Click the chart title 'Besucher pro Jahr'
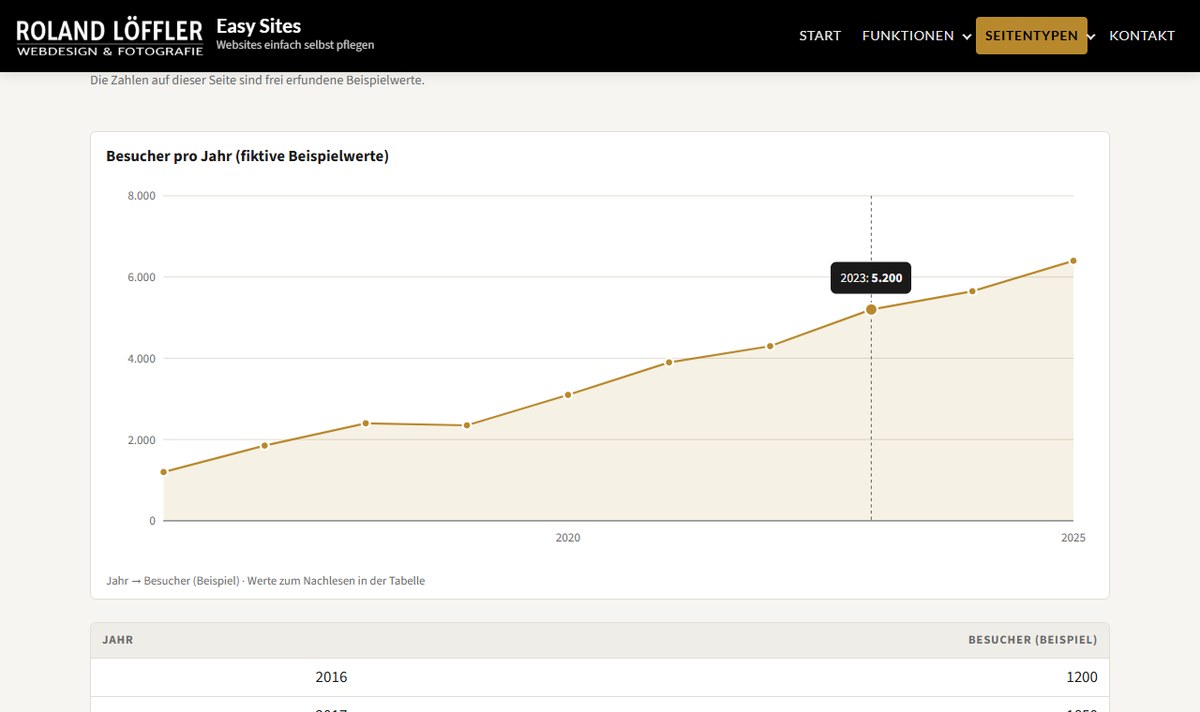This screenshot has width=1200, height=712. click(247, 156)
